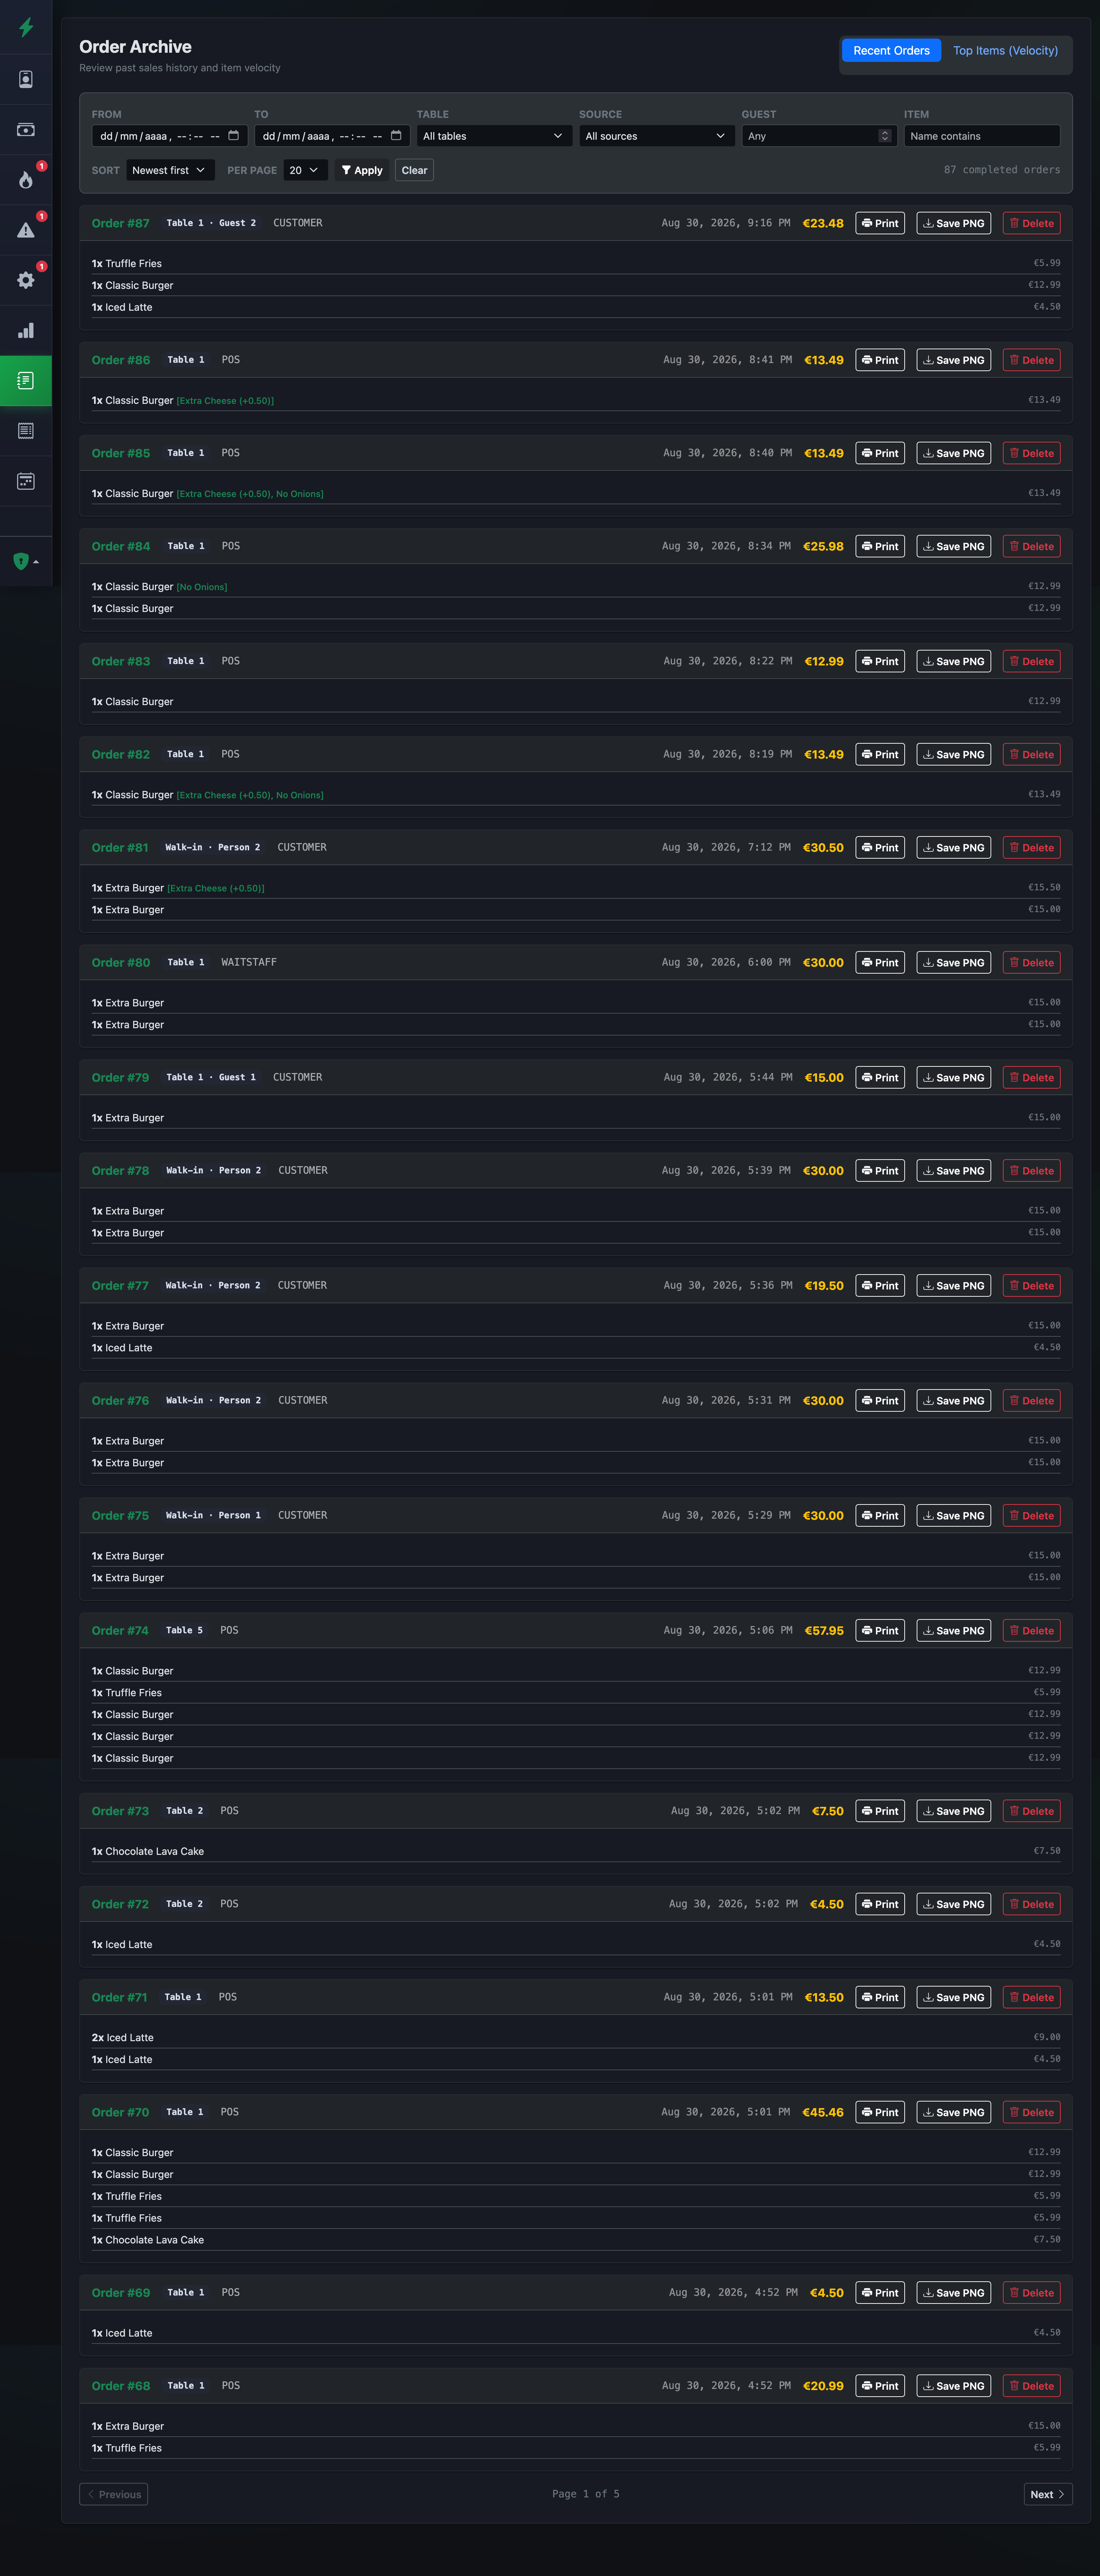Open the settings gear sidebar icon
The width and height of the screenshot is (1100, 2576).
coord(26,280)
